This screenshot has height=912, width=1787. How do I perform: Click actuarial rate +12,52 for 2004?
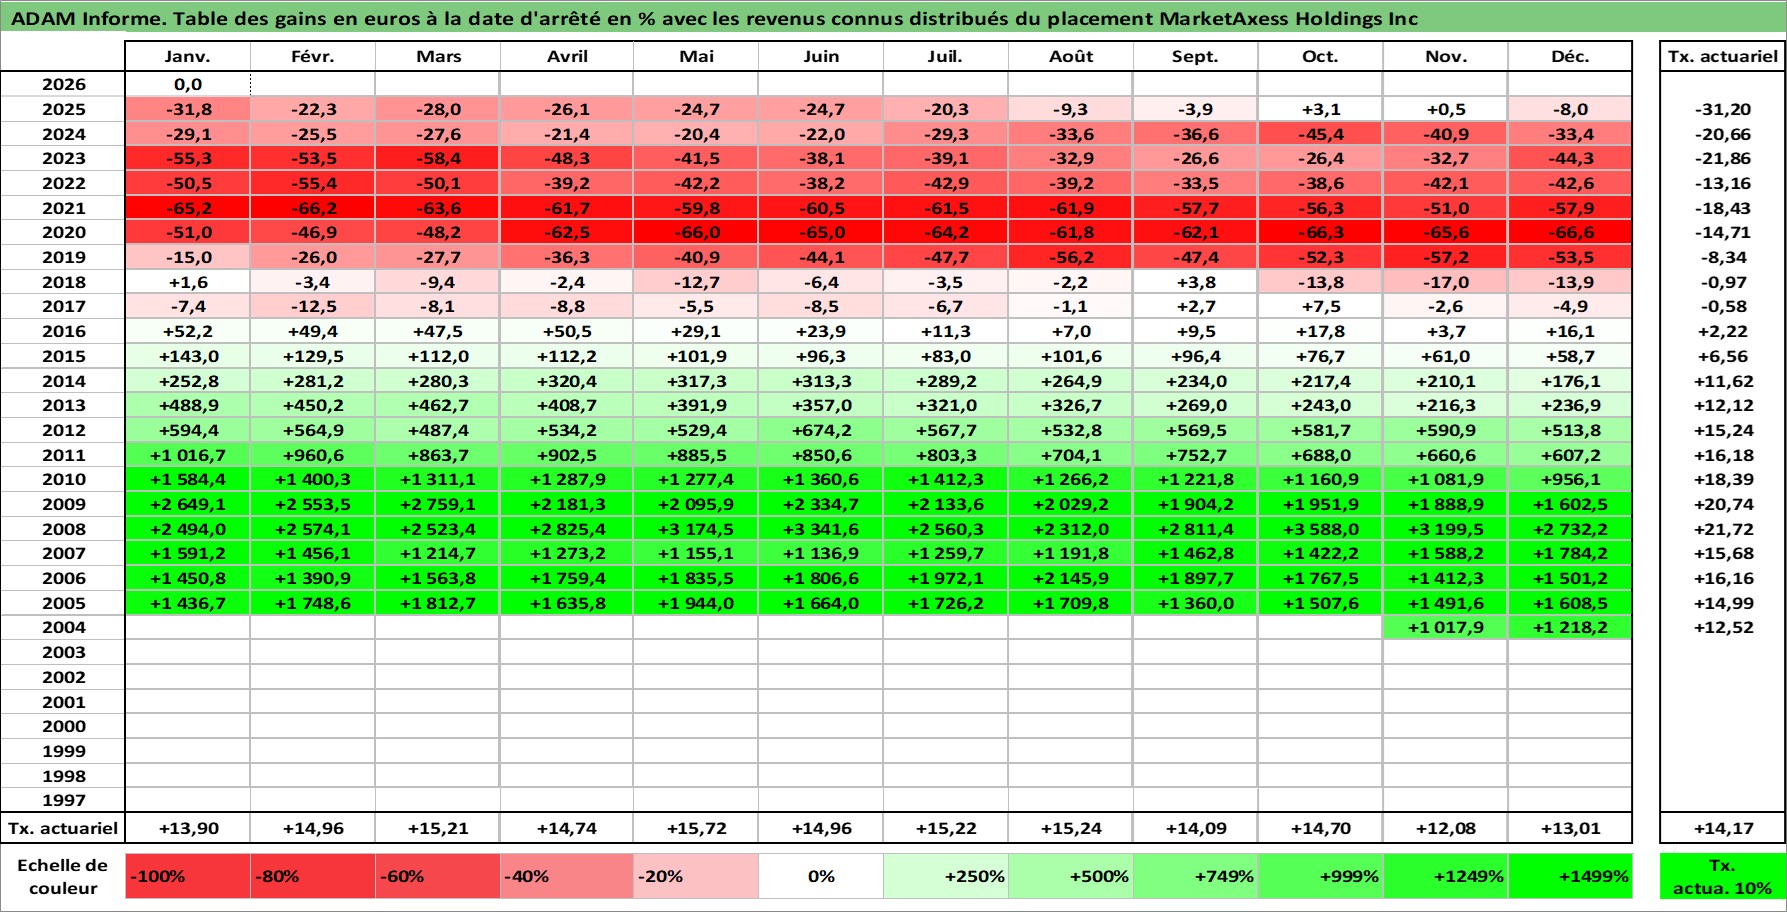coord(1723,627)
